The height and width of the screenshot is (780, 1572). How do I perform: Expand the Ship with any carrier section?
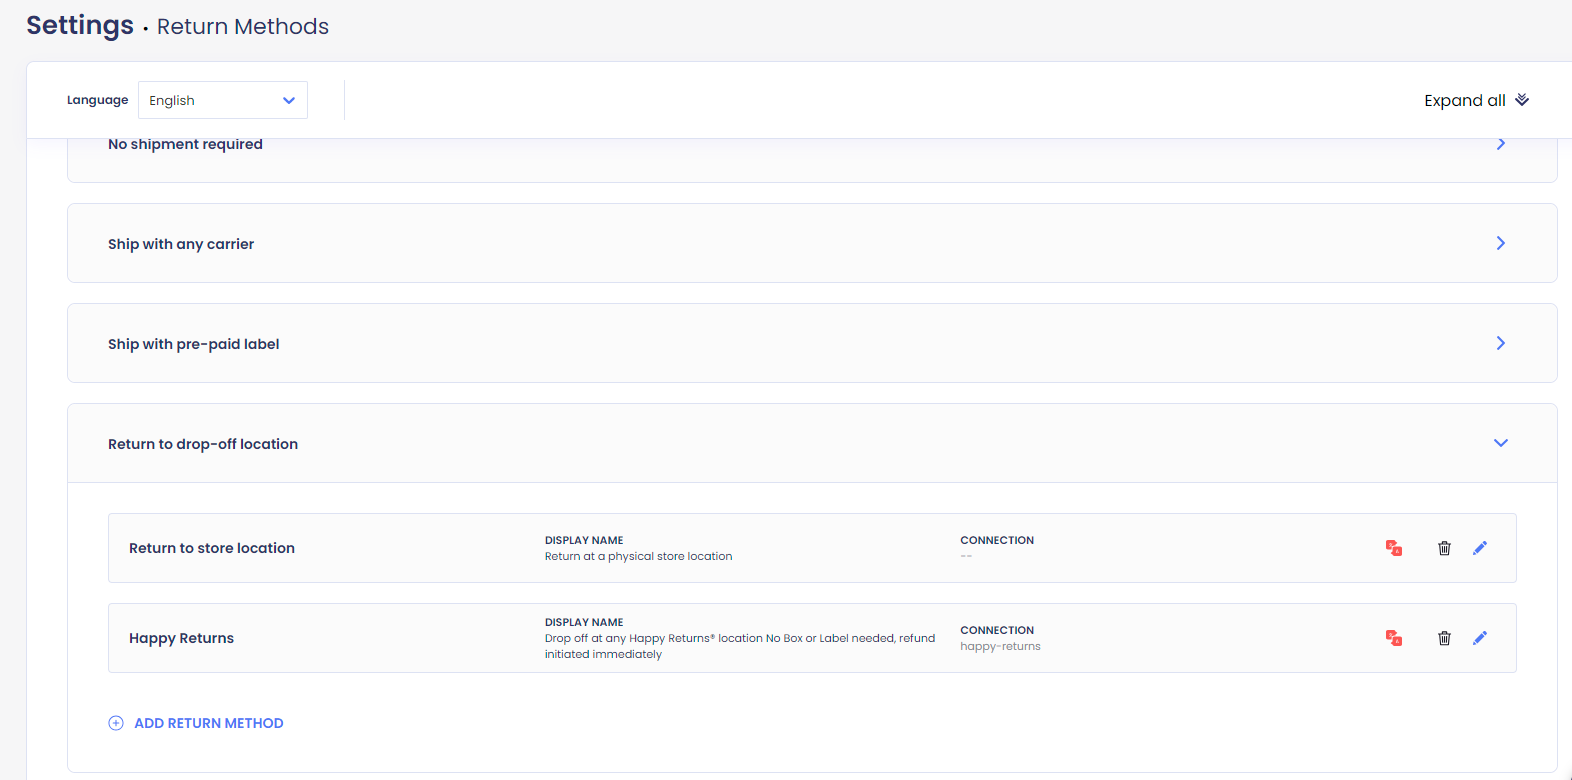point(1501,243)
